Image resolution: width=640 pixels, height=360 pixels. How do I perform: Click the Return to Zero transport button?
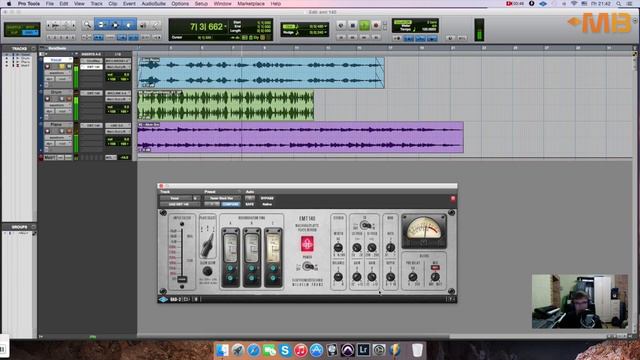click(x=341, y=38)
